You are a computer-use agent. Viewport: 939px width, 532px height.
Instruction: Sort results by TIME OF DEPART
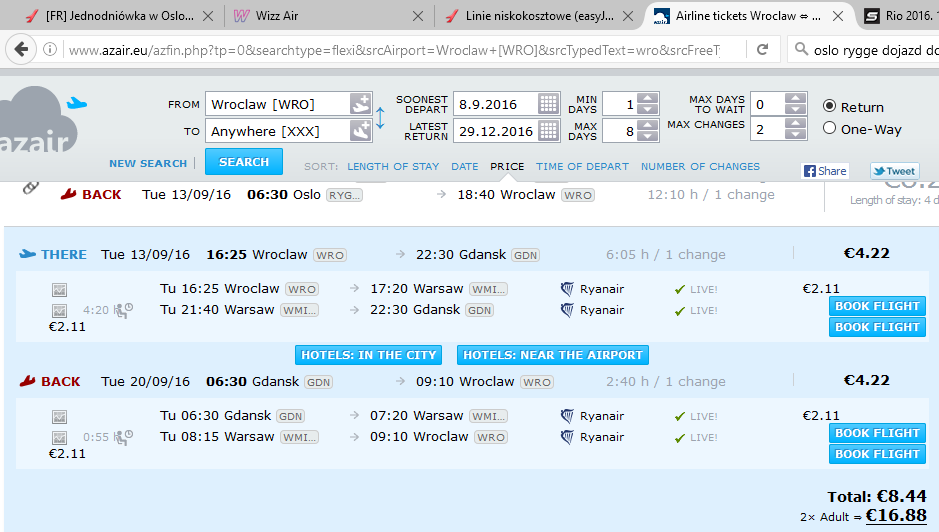tap(582, 167)
